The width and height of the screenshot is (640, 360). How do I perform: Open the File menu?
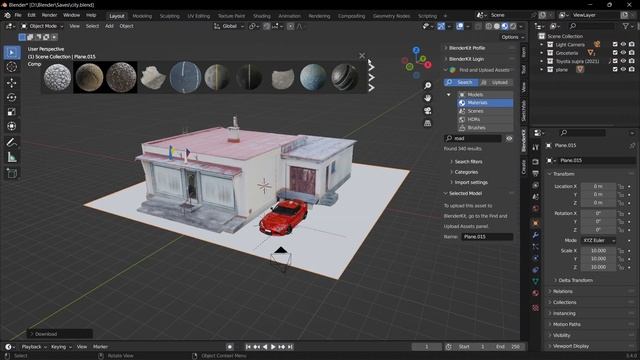pyautogui.click(x=18, y=15)
